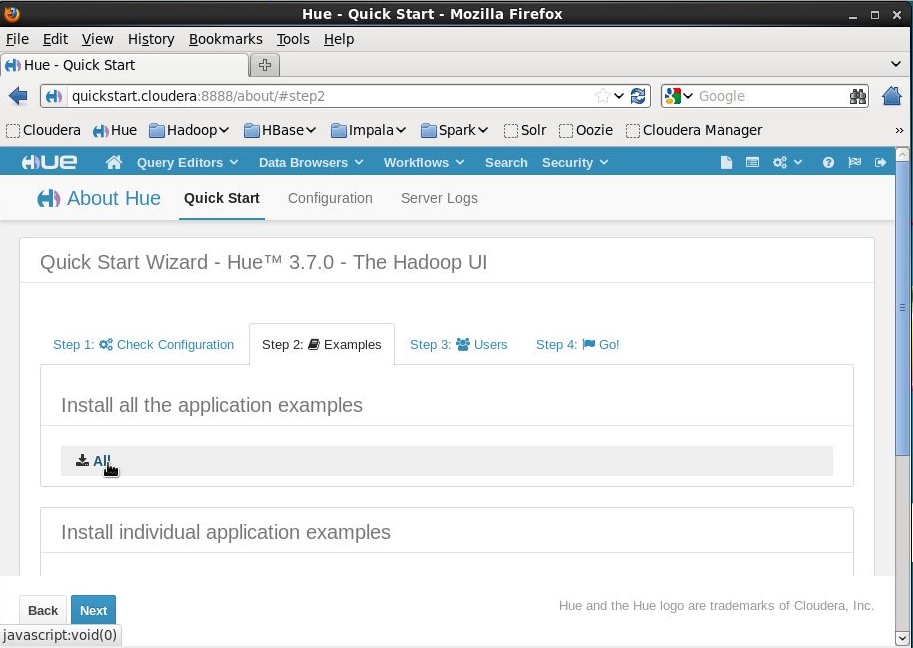This screenshot has width=913, height=648.
Task: Click the Firefox home icon
Action: pyautogui.click(x=891, y=96)
